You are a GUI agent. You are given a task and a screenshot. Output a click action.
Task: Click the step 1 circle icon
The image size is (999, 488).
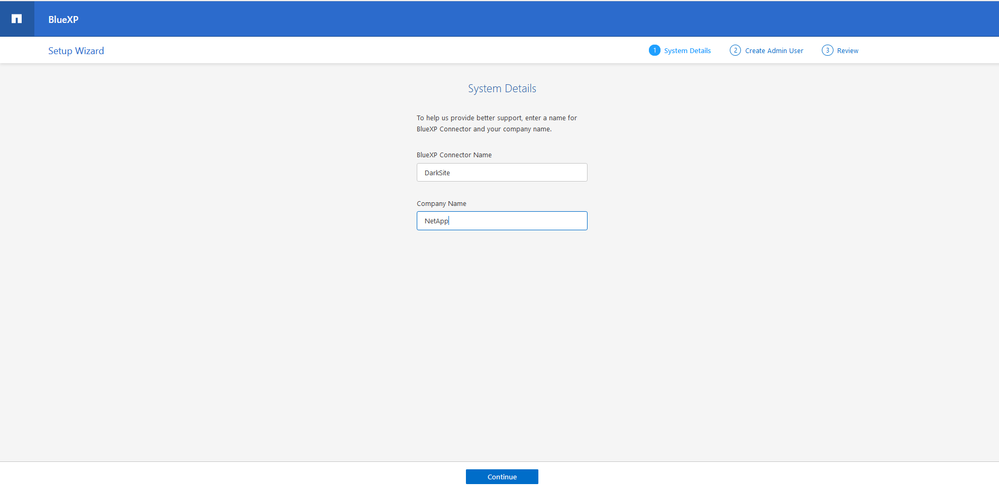click(x=654, y=50)
